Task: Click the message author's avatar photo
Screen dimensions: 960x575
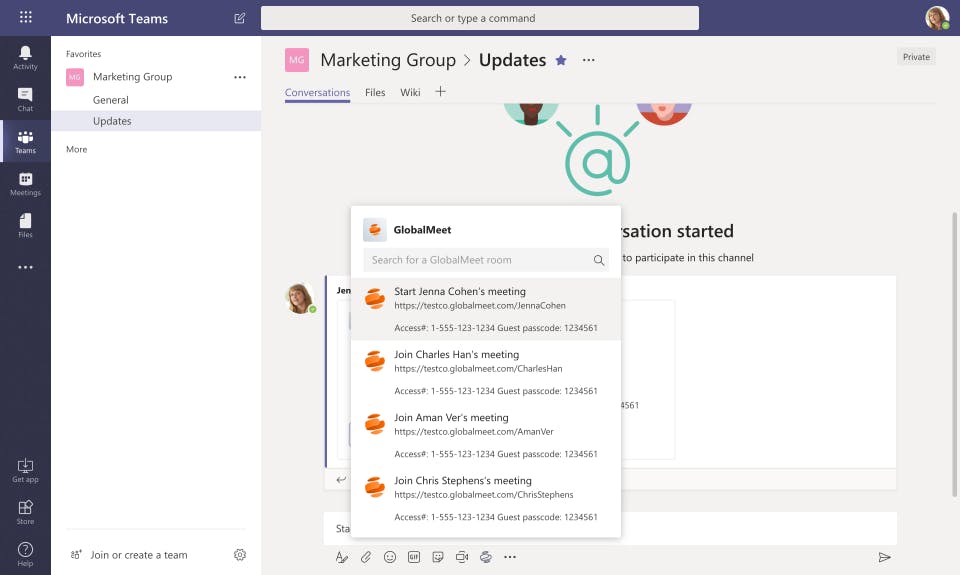Action: [x=300, y=298]
